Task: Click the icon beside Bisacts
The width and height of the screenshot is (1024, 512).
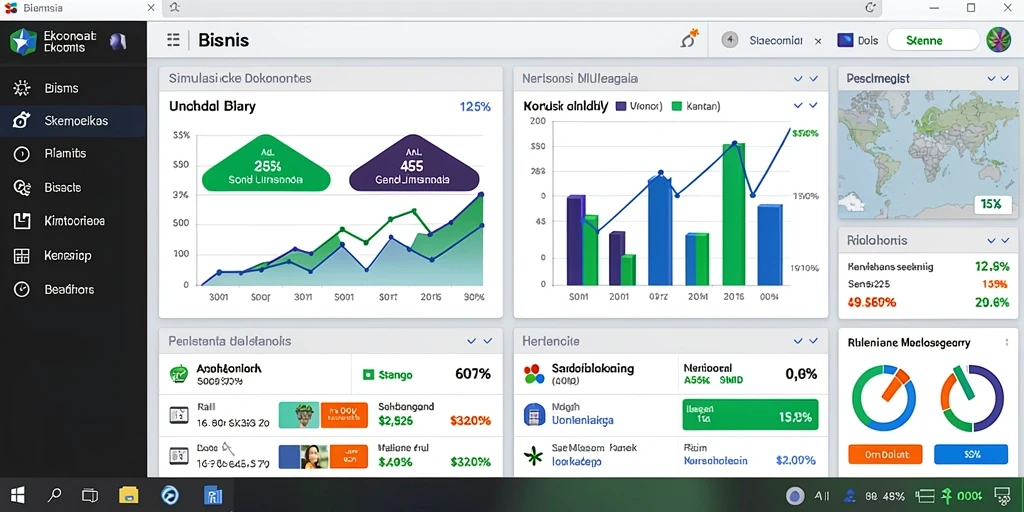Action: pos(22,187)
